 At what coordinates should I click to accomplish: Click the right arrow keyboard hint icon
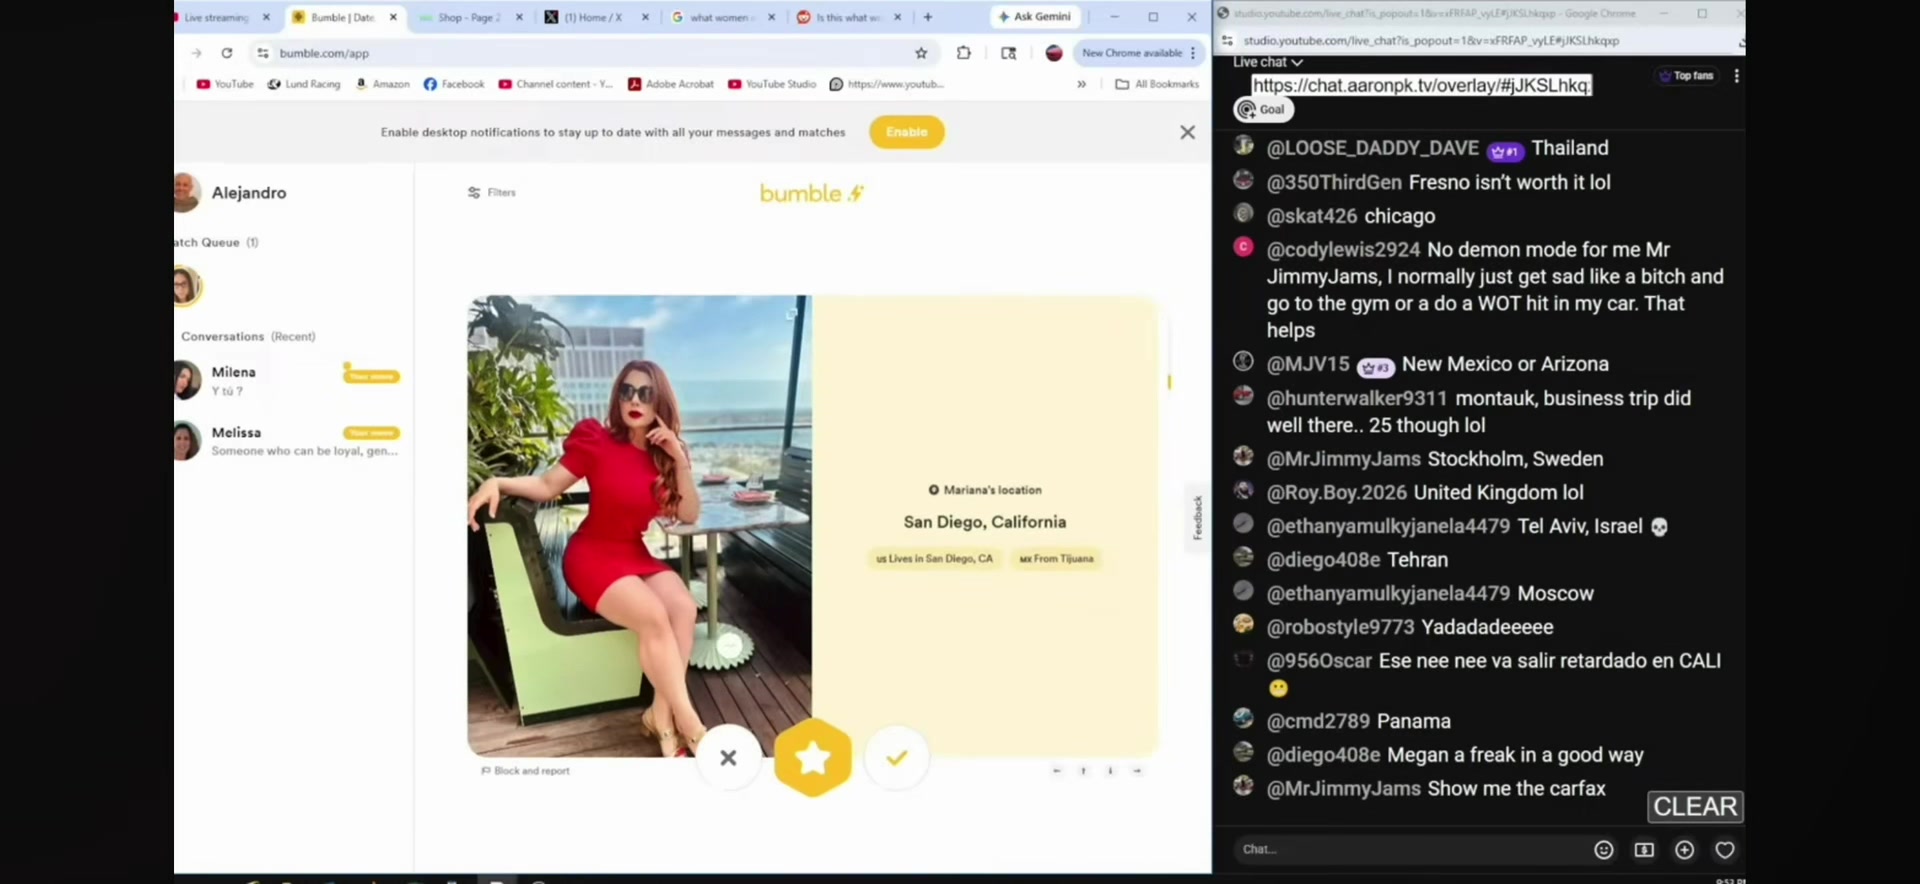(x=1137, y=771)
